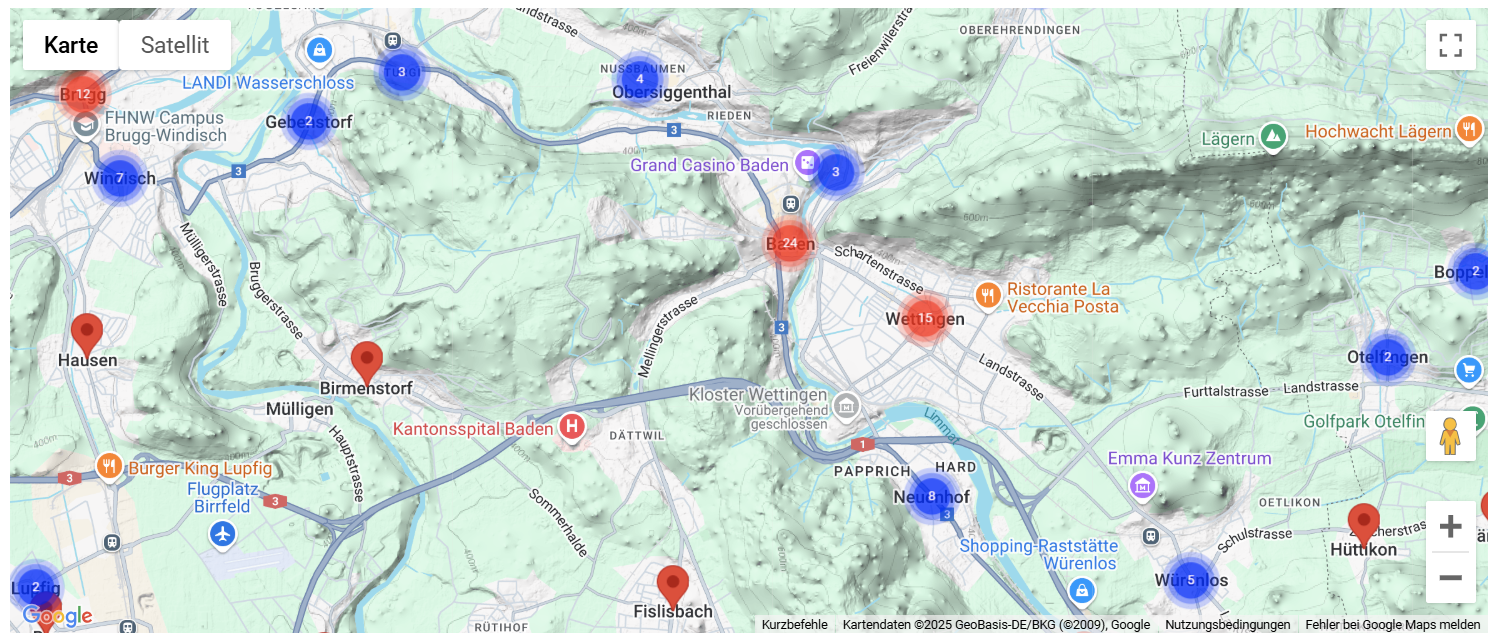Viewport: 1499px width, 643px height.
Task: Click Fehler bei Google Maps melden
Action: [x=1393, y=625]
